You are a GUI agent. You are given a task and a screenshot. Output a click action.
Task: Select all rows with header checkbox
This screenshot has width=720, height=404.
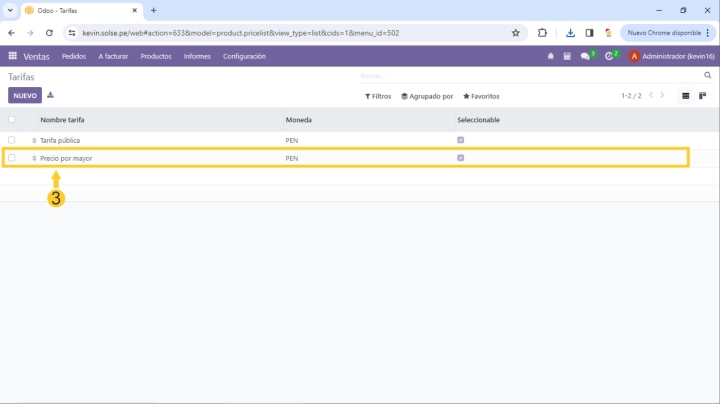tap(12, 120)
